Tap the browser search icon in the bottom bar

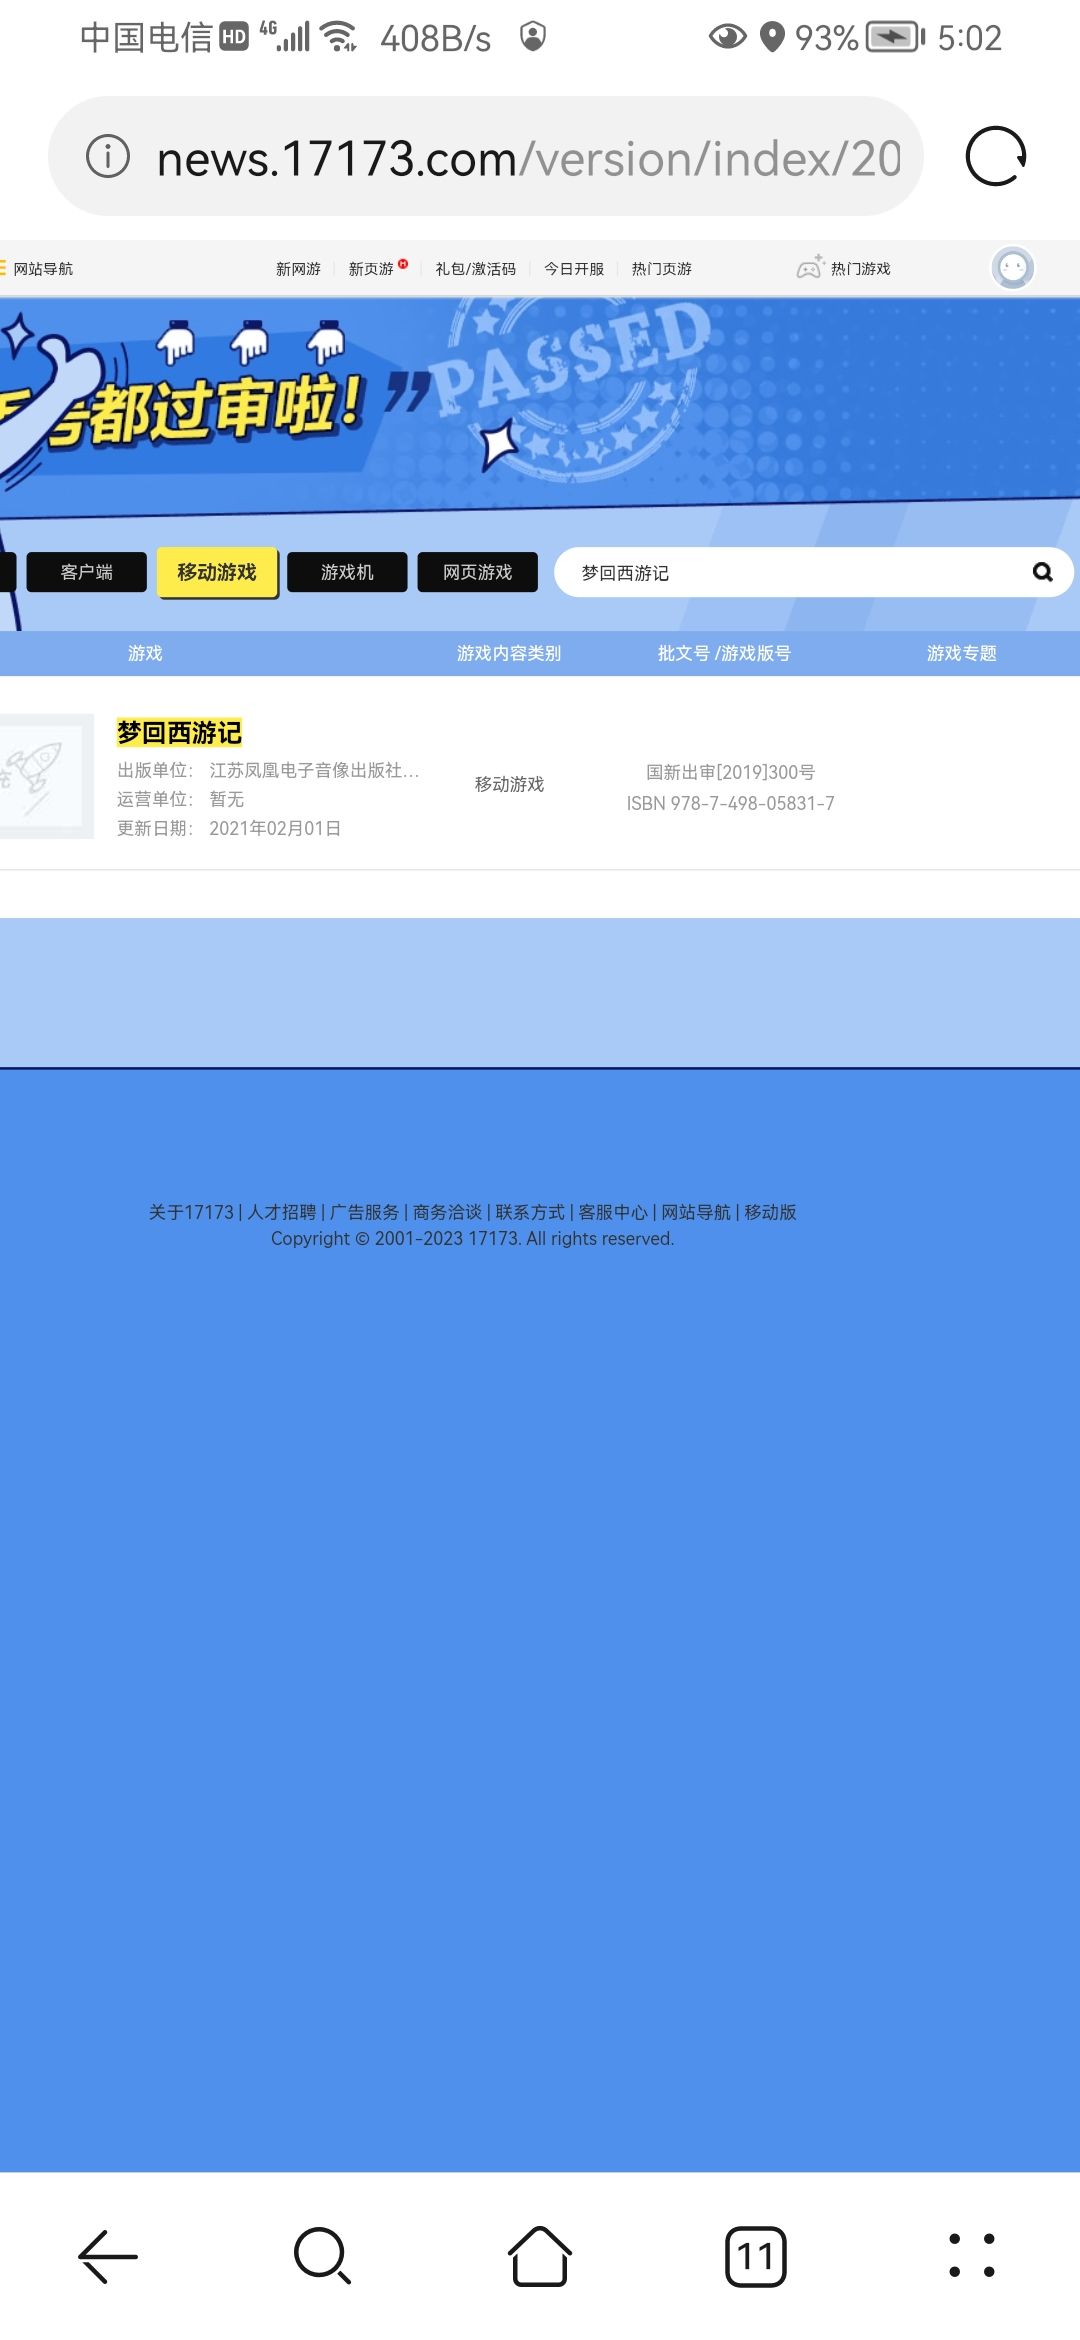tap(322, 2256)
